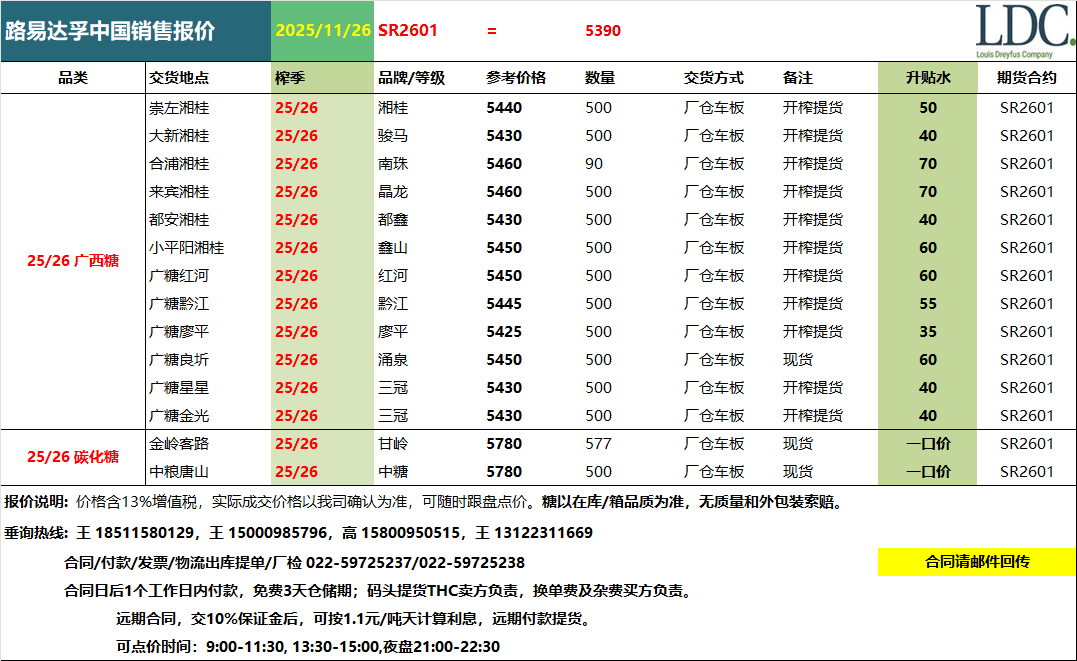1077x661 pixels.
Task: Select the 崇左湘桂 delivery location cell
Action: point(179,108)
